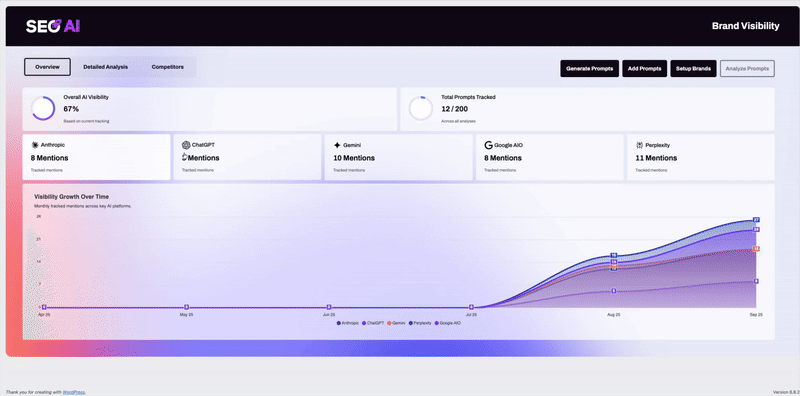The height and width of the screenshot is (396, 800).
Task: Select the Jun 25 data point marker
Action: (x=329, y=307)
